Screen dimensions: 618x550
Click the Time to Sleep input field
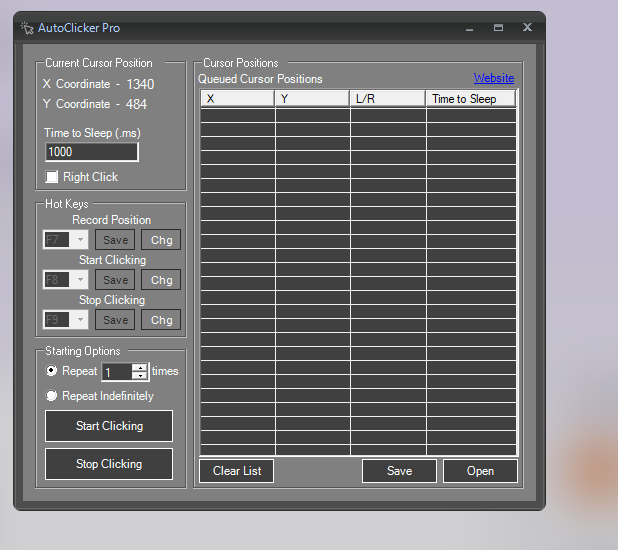[x=91, y=152]
